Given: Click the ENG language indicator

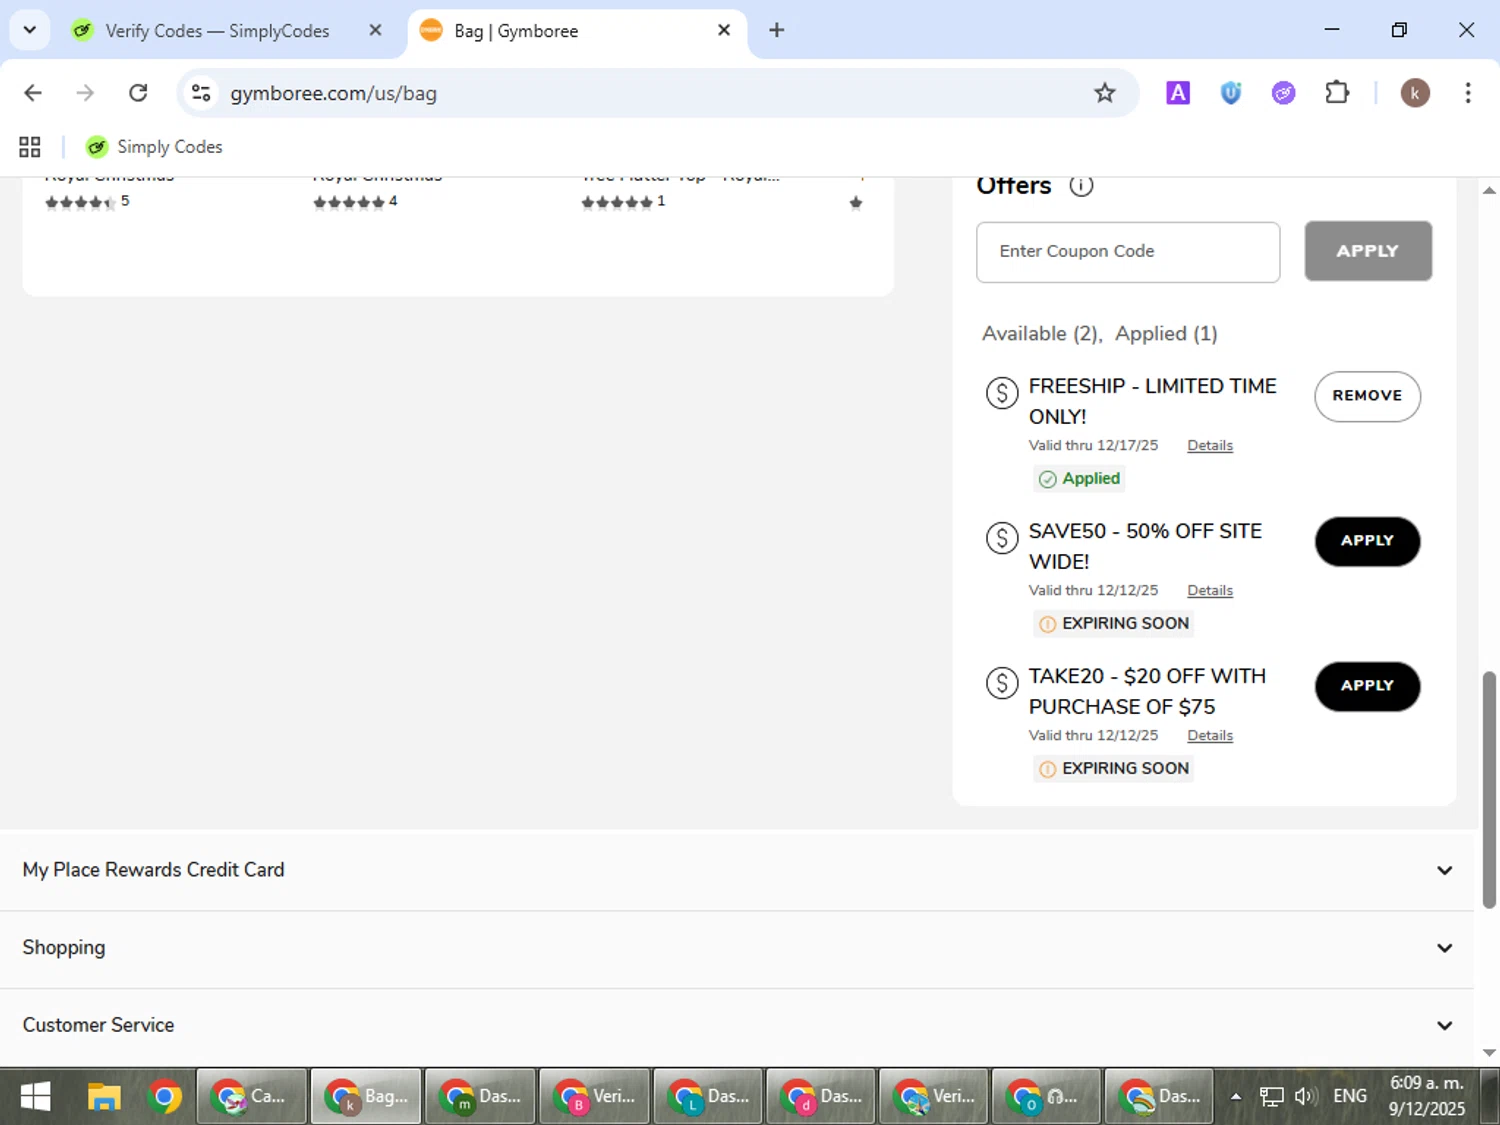Looking at the screenshot, I should [x=1350, y=1097].
